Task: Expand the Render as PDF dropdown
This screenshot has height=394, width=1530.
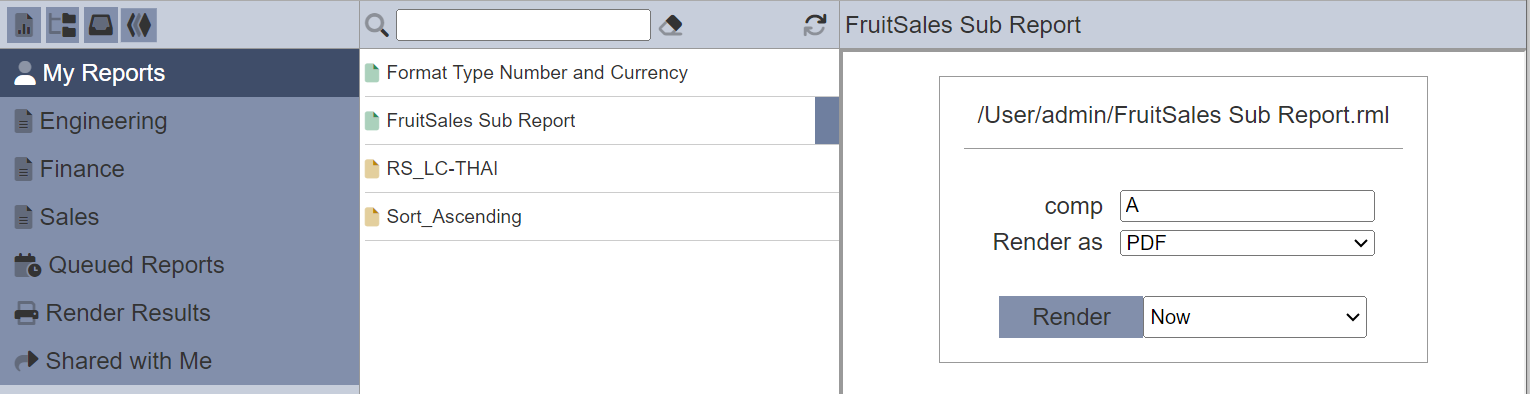Action: tap(1247, 243)
